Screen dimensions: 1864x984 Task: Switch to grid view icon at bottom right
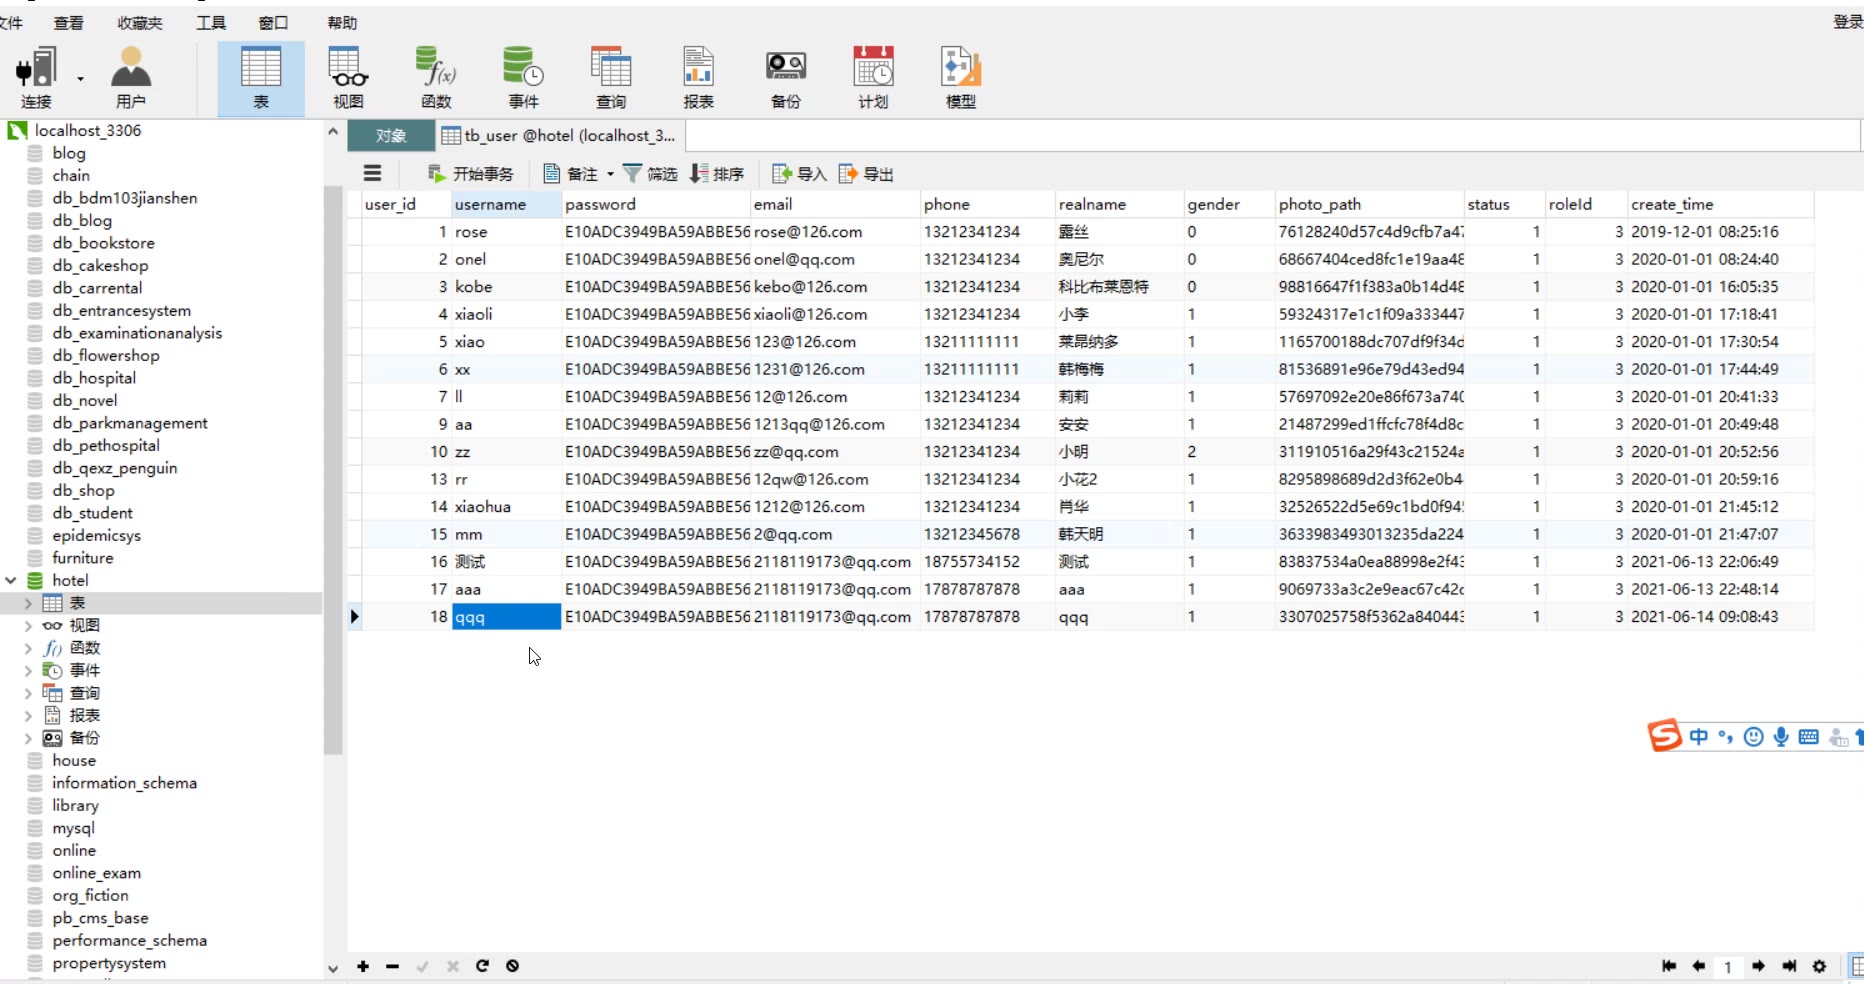(x=1856, y=966)
